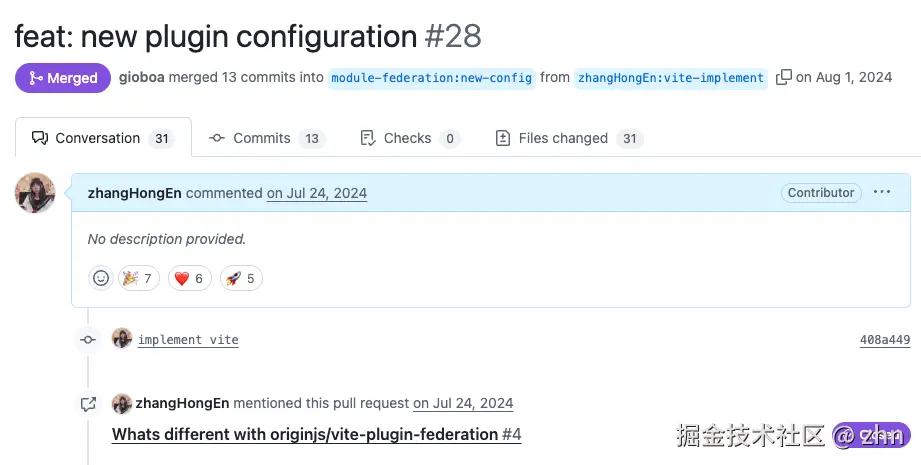Open zhangHongEn's large profile avatar

pyautogui.click(x=35, y=192)
